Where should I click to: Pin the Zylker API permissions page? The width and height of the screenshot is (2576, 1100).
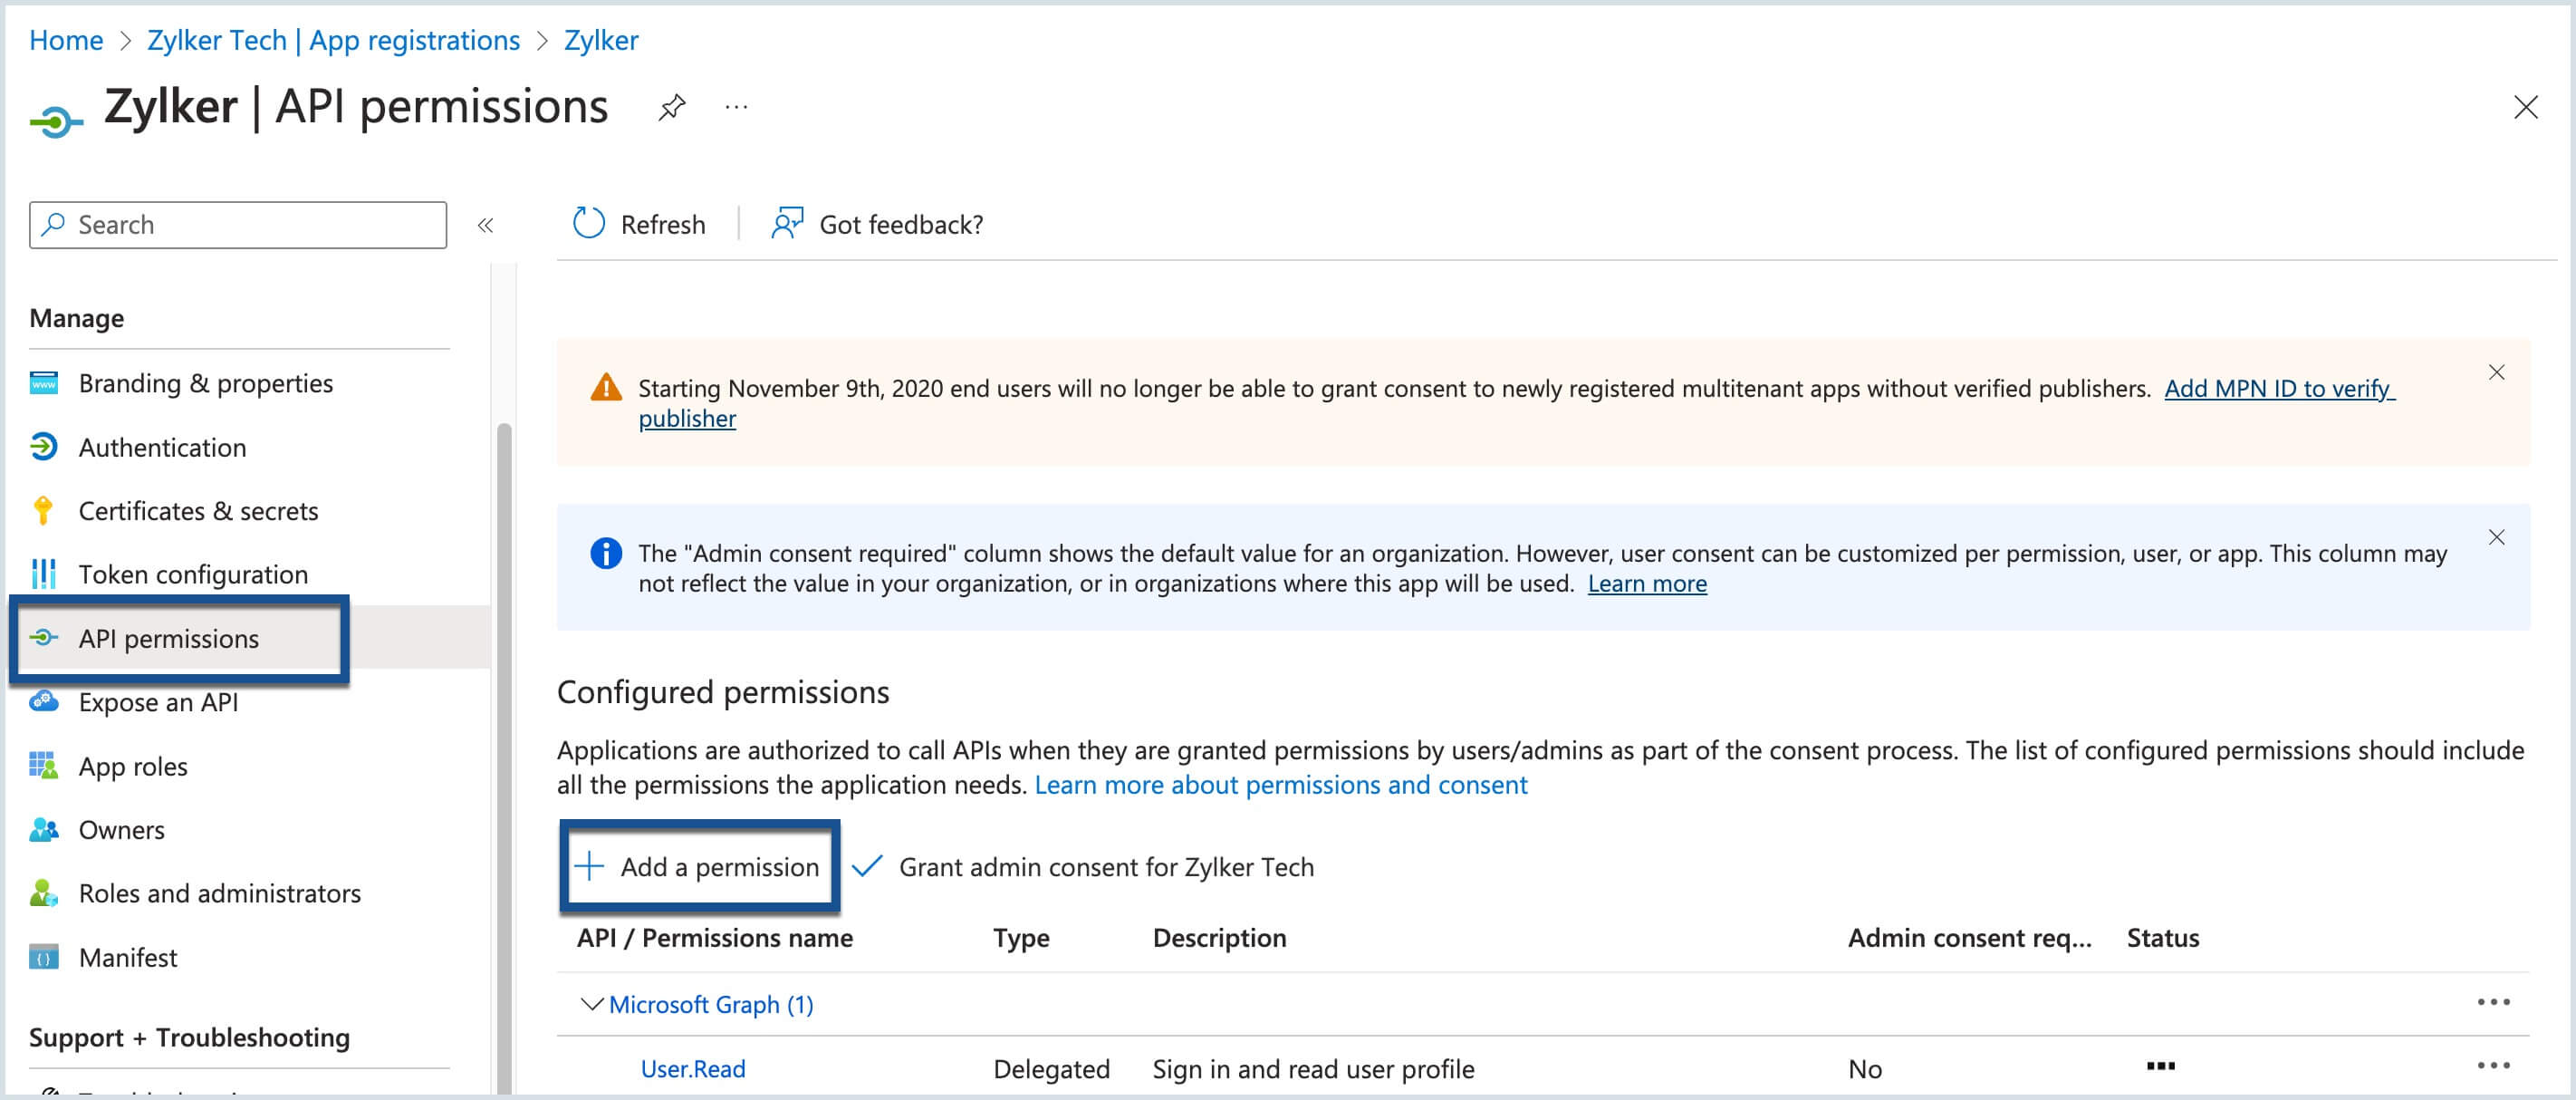(672, 107)
